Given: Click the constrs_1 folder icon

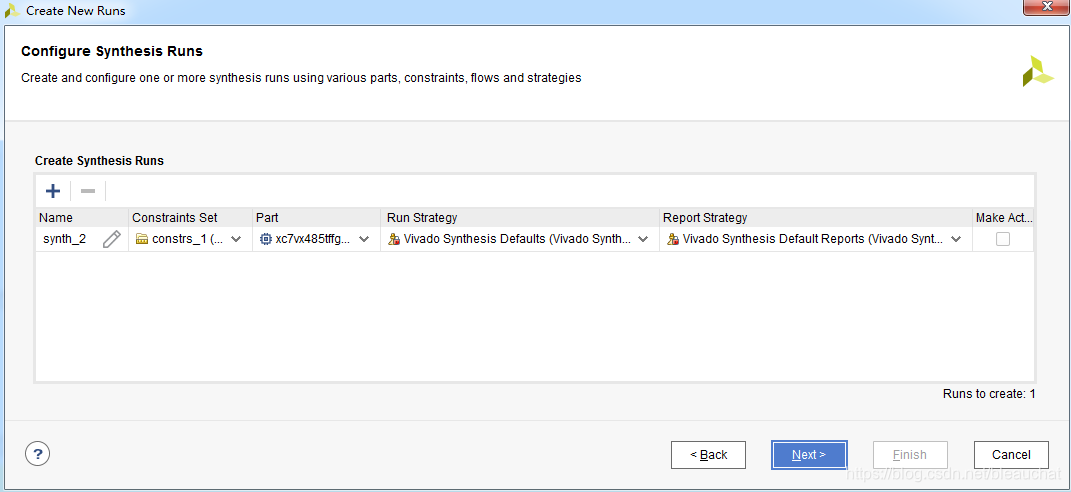Looking at the screenshot, I should (x=142, y=239).
